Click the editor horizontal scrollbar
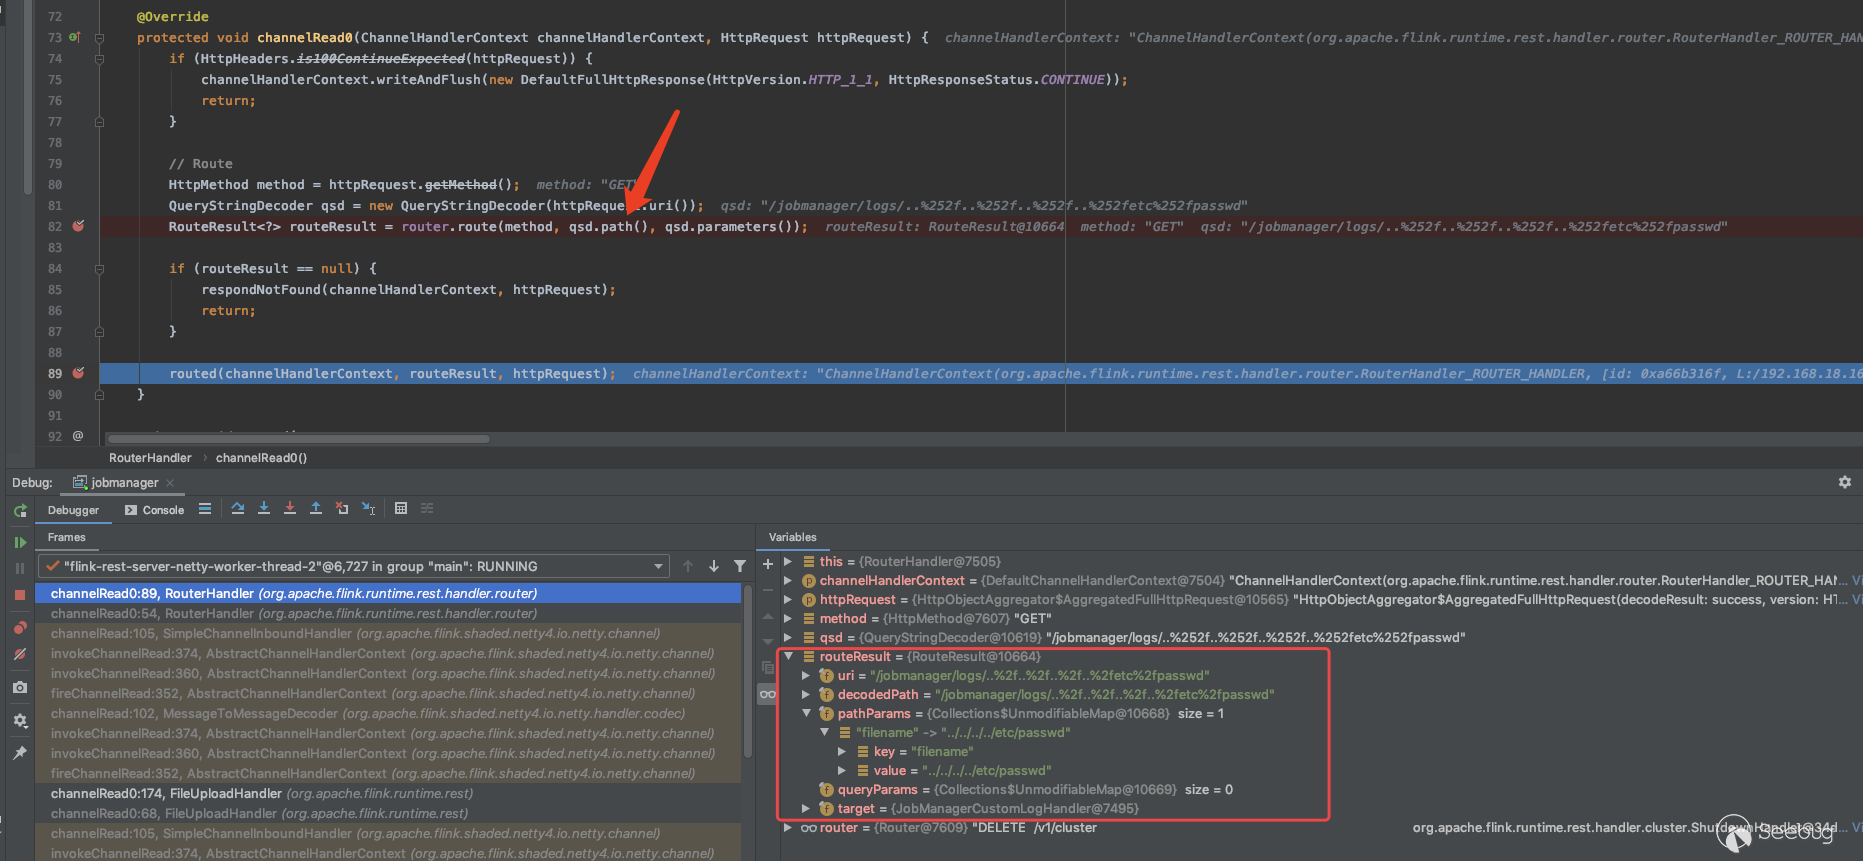 (298, 438)
